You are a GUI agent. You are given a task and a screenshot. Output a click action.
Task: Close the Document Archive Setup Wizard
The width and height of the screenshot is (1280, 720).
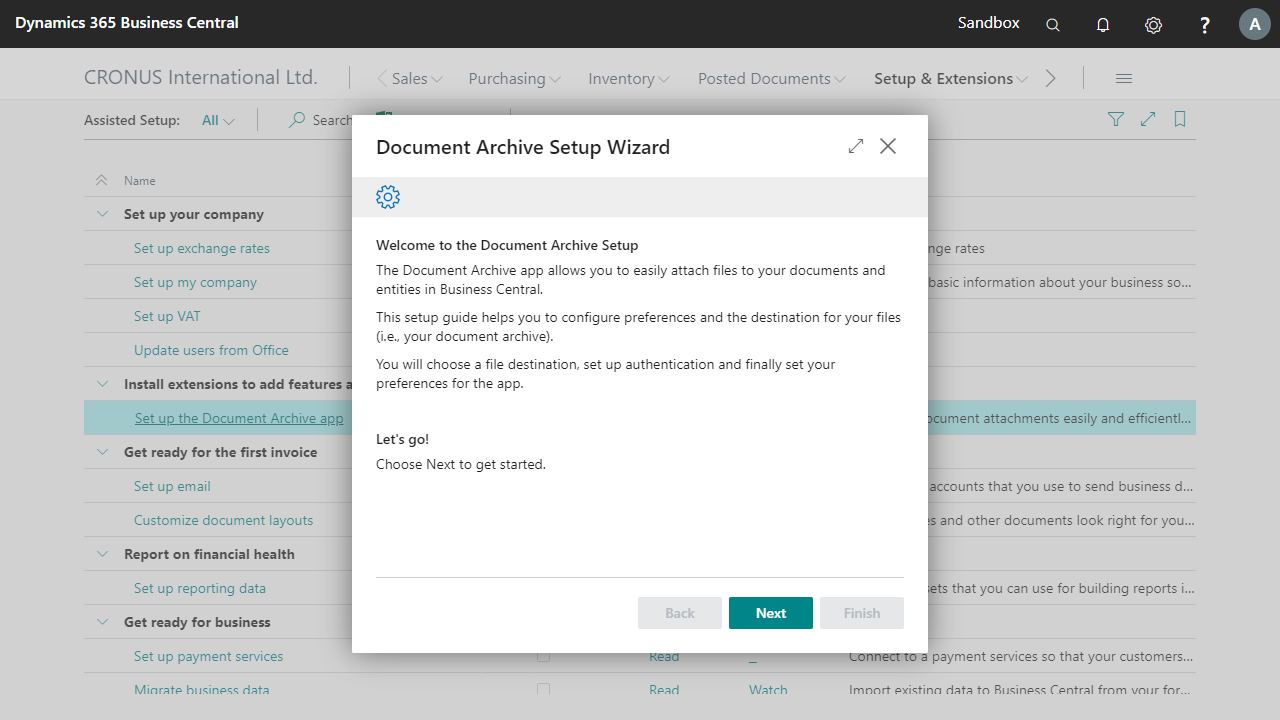pyautogui.click(x=888, y=146)
